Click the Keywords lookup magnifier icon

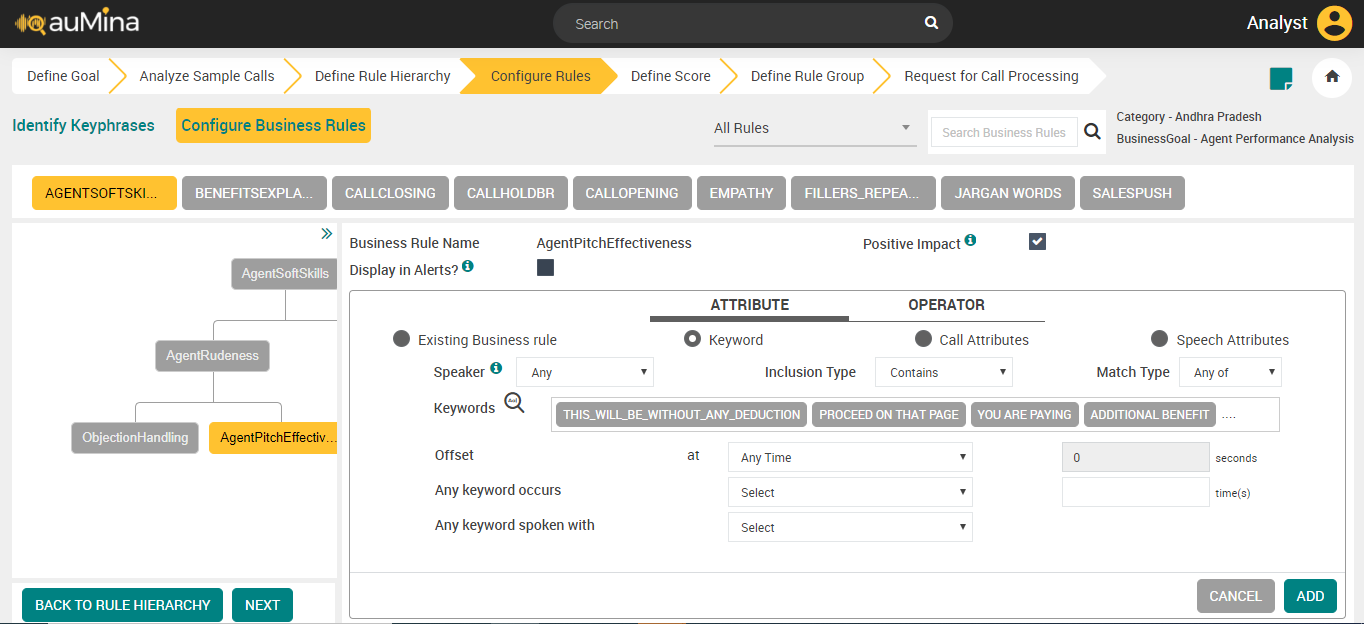tap(514, 403)
